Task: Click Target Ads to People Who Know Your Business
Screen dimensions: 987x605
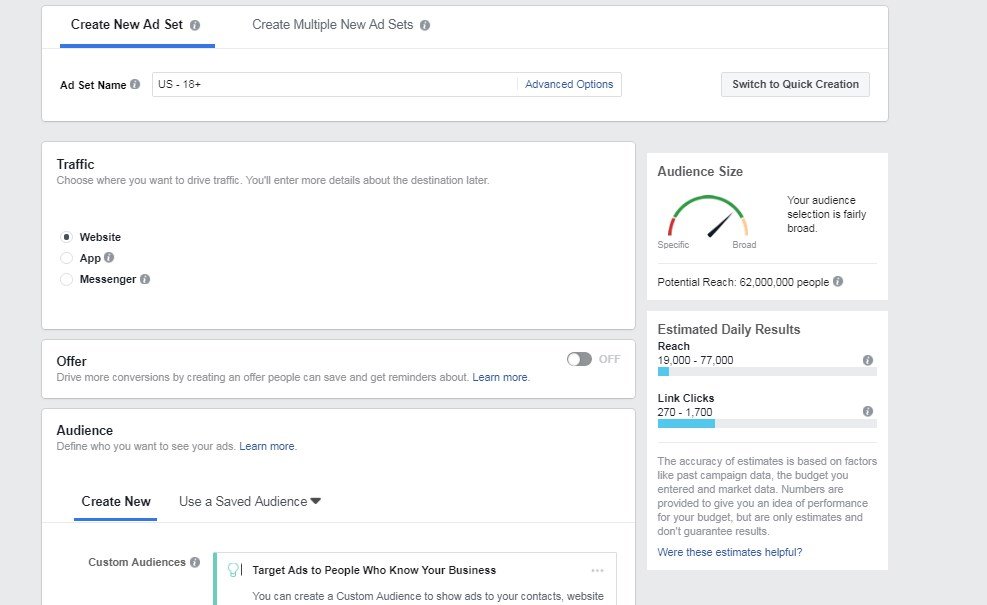Action: pyautogui.click(x=374, y=570)
